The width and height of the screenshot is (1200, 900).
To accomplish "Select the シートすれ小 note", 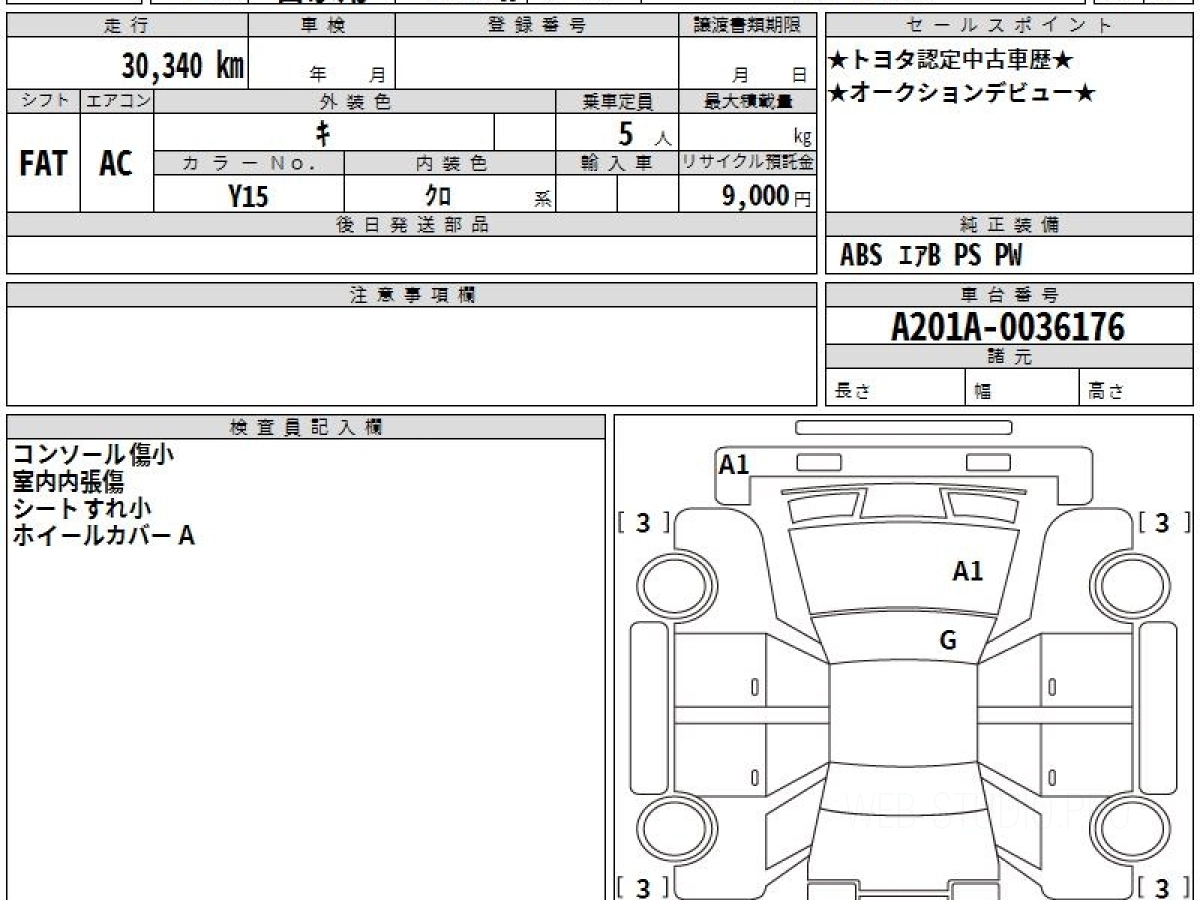I will click(x=82, y=508).
